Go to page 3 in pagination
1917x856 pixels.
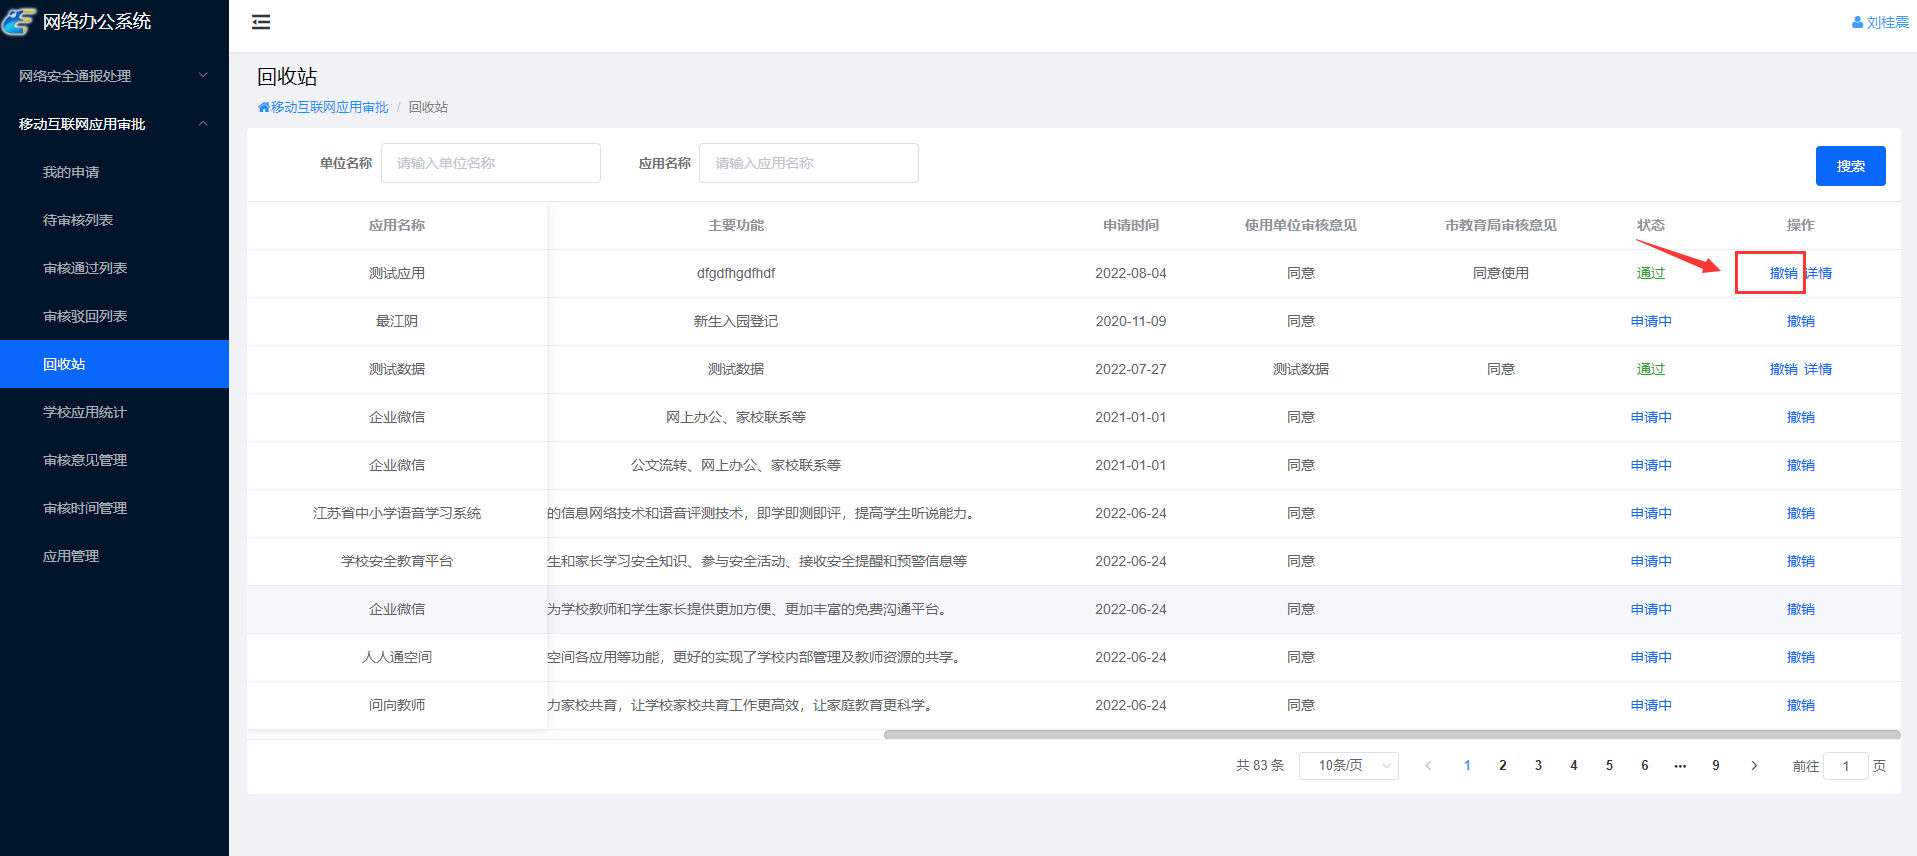1538,766
